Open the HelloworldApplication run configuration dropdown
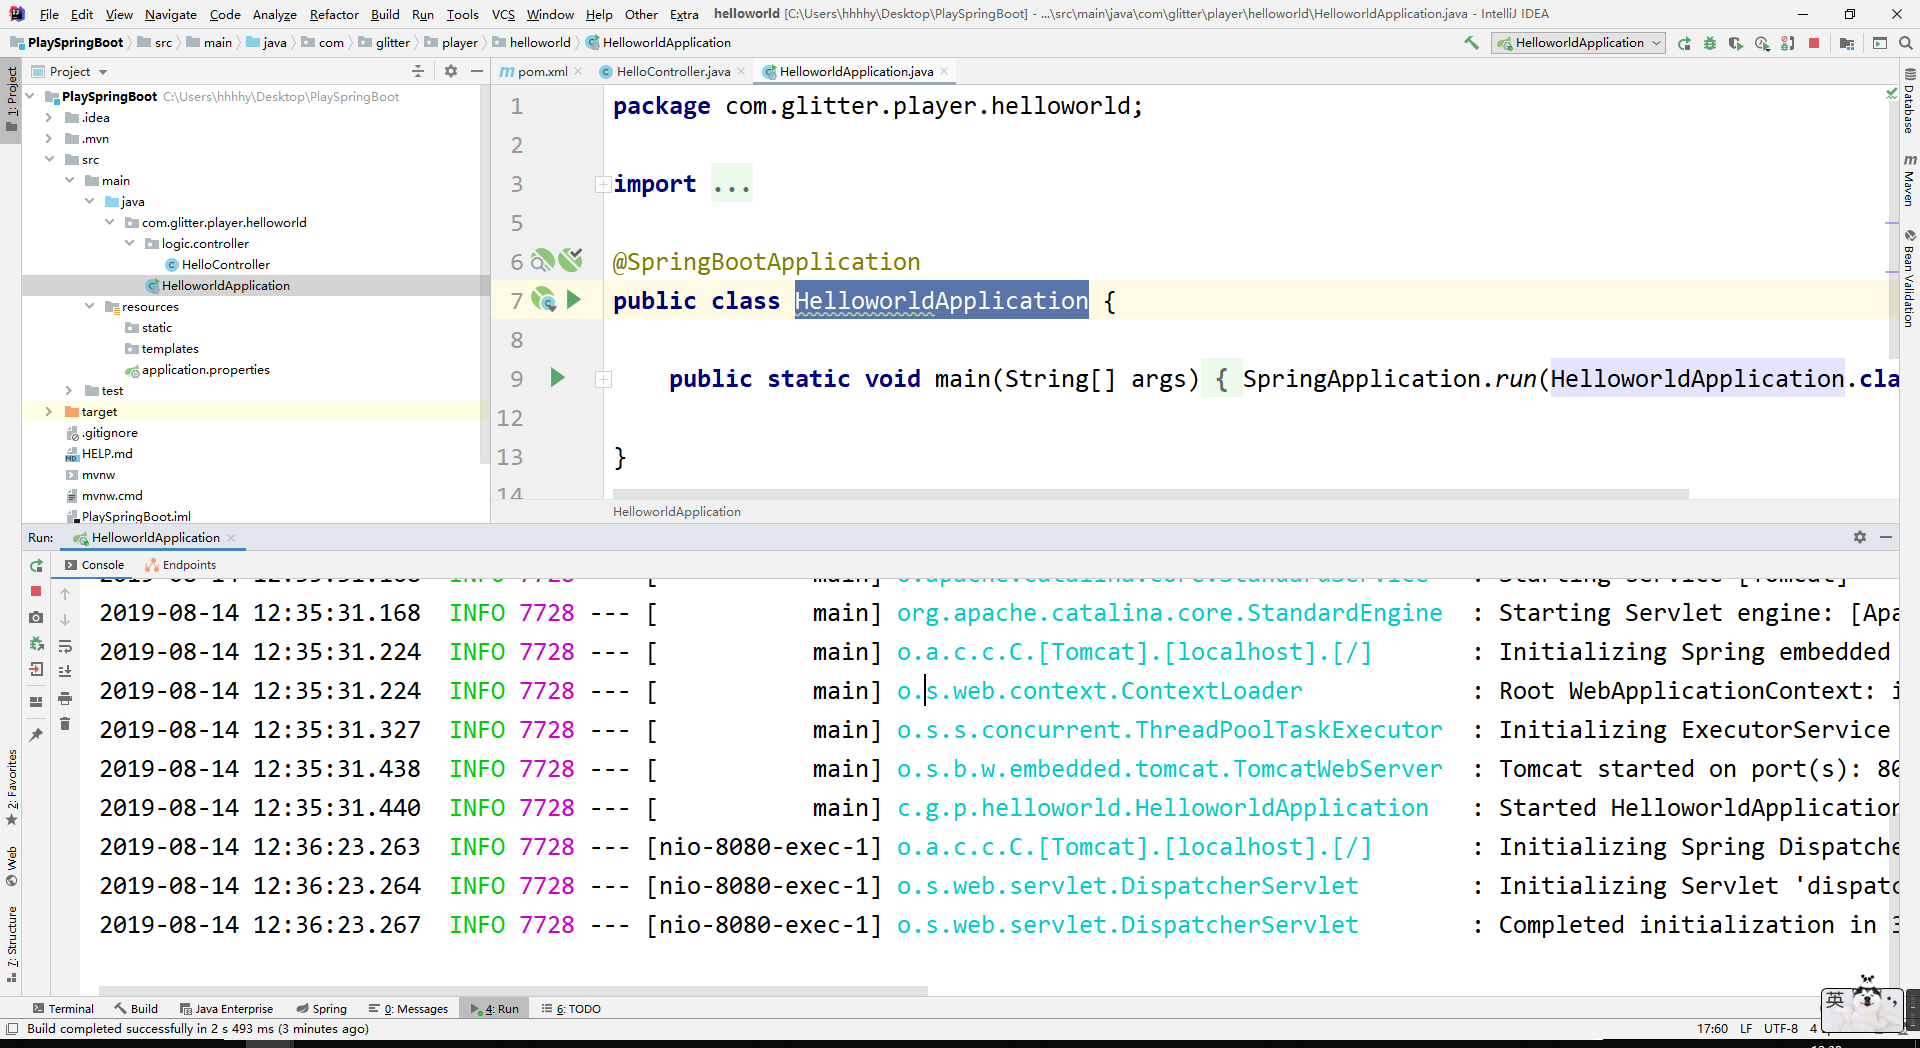Viewport: 1920px width, 1048px height. pyautogui.click(x=1578, y=43)
